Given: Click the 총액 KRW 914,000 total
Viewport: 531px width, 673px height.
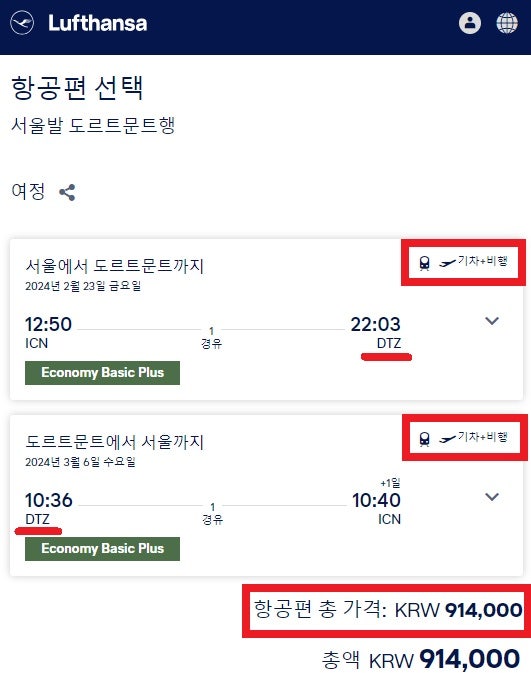Looking at the screenshot, I should tap(421, 659).
